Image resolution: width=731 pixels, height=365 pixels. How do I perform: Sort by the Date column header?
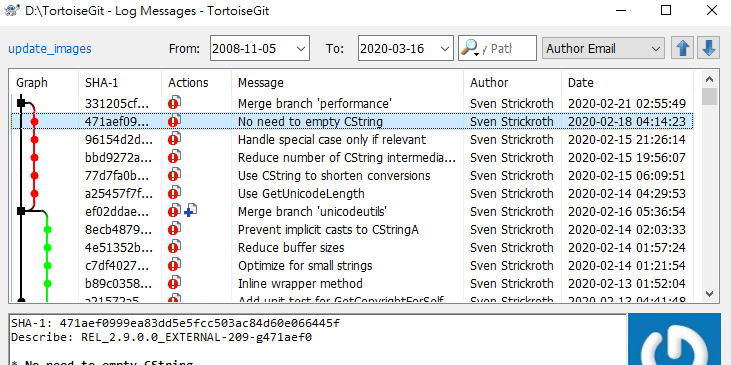(580, 83)
